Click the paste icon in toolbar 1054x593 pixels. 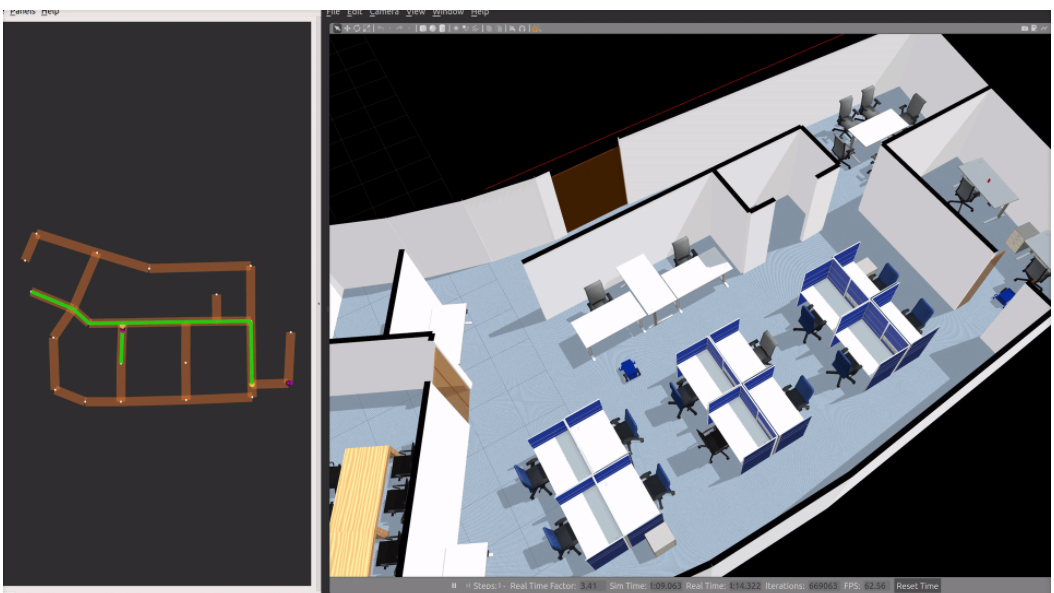tap(499, 28)
